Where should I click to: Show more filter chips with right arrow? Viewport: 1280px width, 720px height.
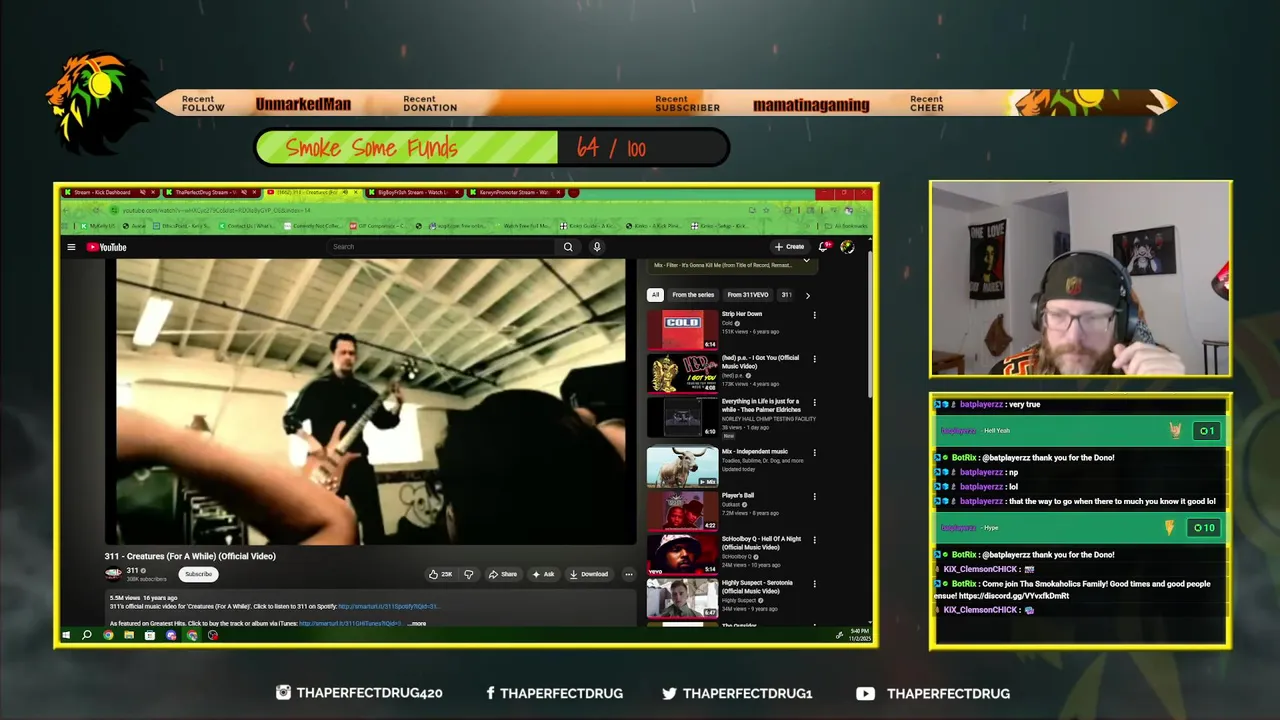click(x=807, y=295)
